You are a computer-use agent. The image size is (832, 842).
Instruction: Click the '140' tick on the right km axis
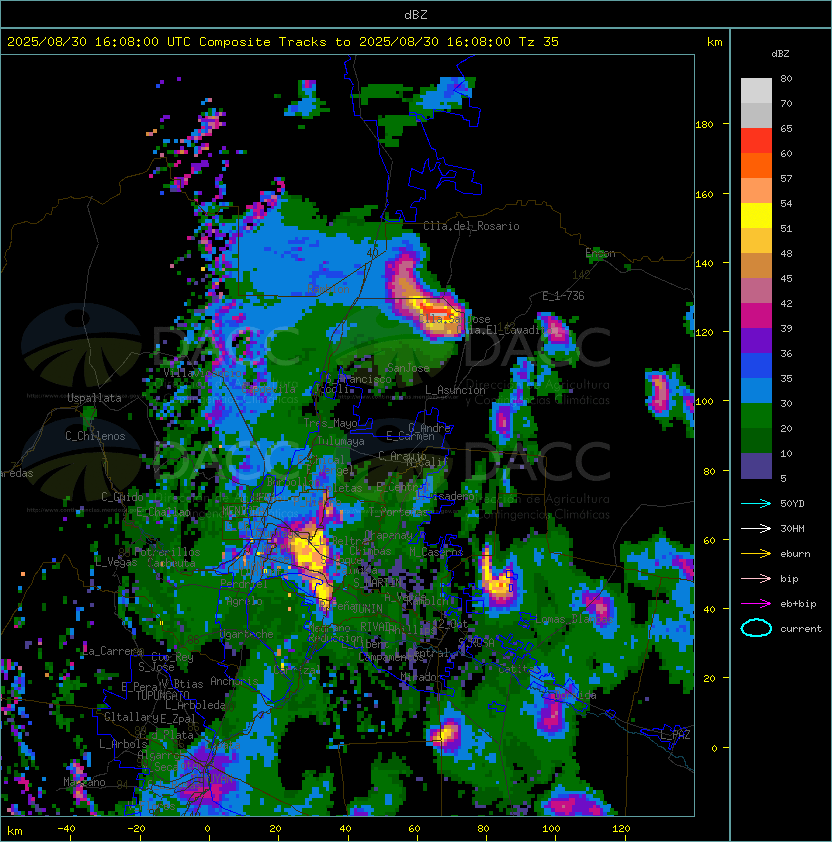(704, 263)
